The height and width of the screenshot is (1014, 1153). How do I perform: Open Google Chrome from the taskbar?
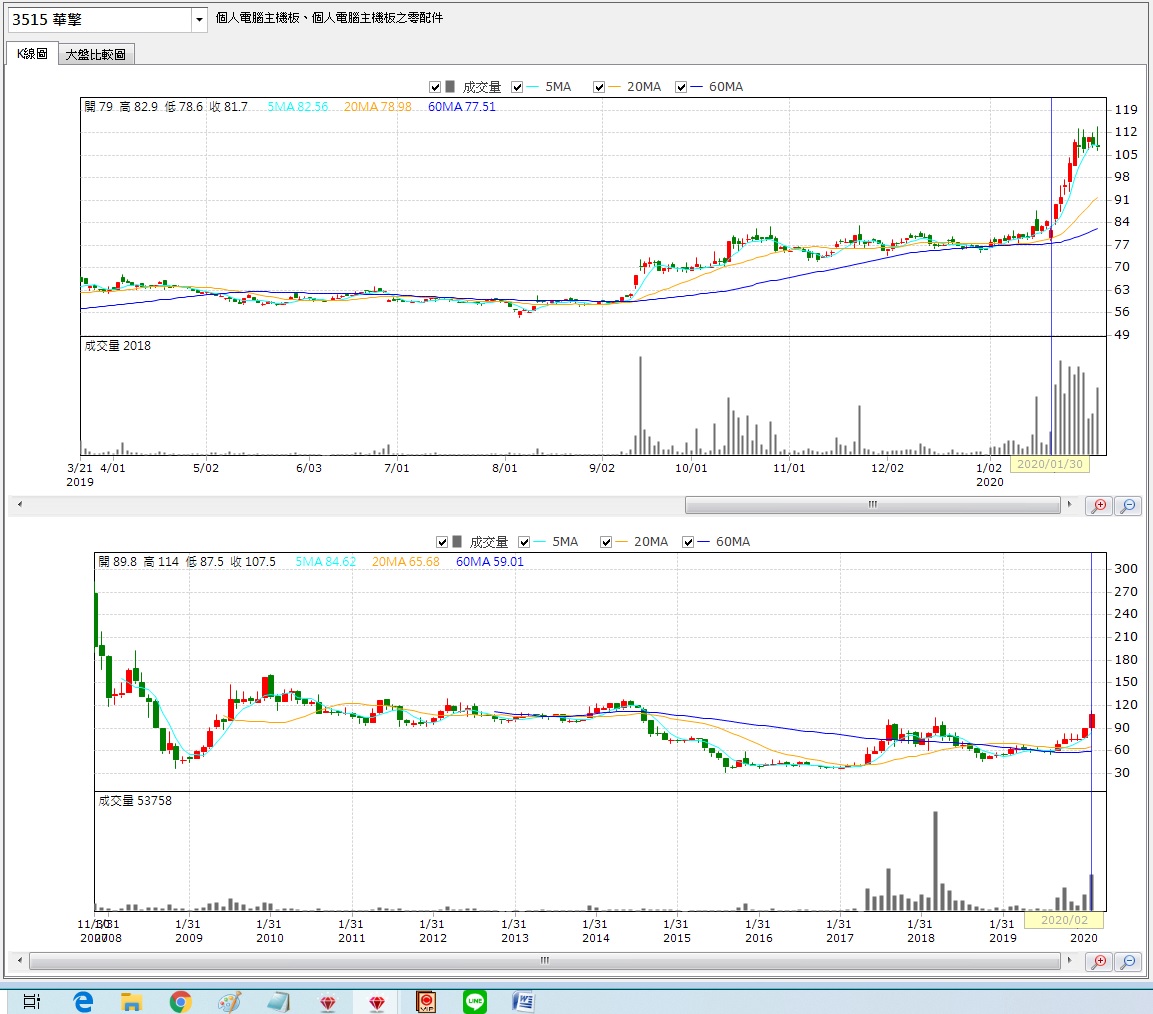180,1001
